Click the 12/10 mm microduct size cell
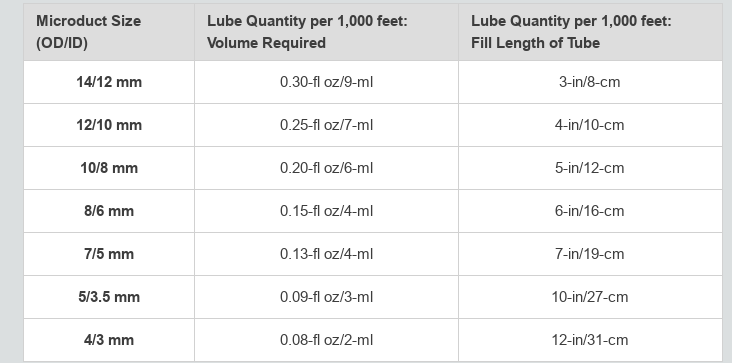Image resolution: width=732 pixels, height=363 pixels. tap(109, 125)
